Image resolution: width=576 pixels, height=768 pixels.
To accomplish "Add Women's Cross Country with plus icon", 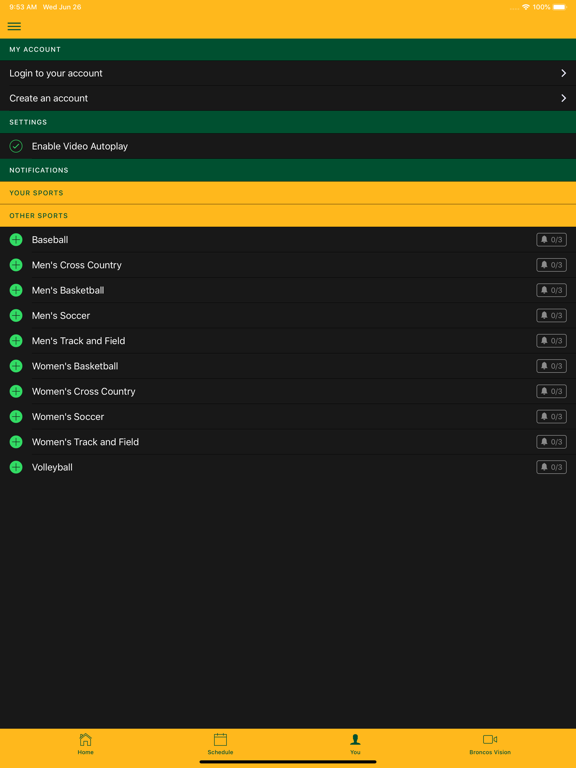I will point(16,391).
